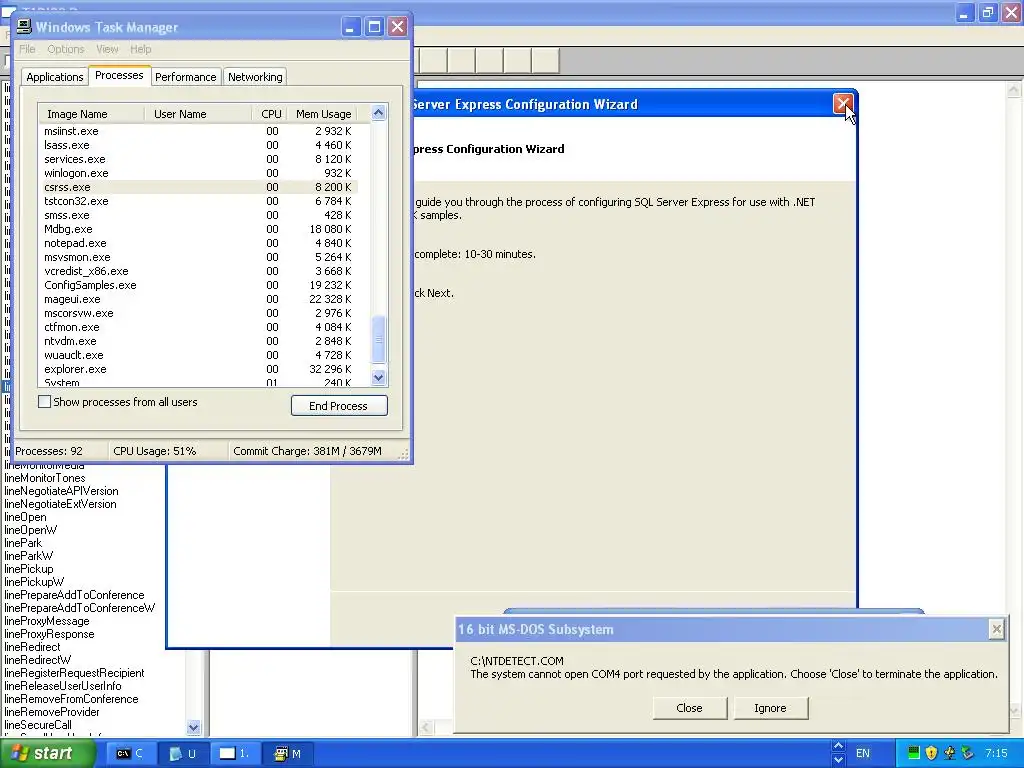The height and width of the screenshot is (768, 1024).
Task: Select the msiinst.exe process row
Action: pos(198,131)
